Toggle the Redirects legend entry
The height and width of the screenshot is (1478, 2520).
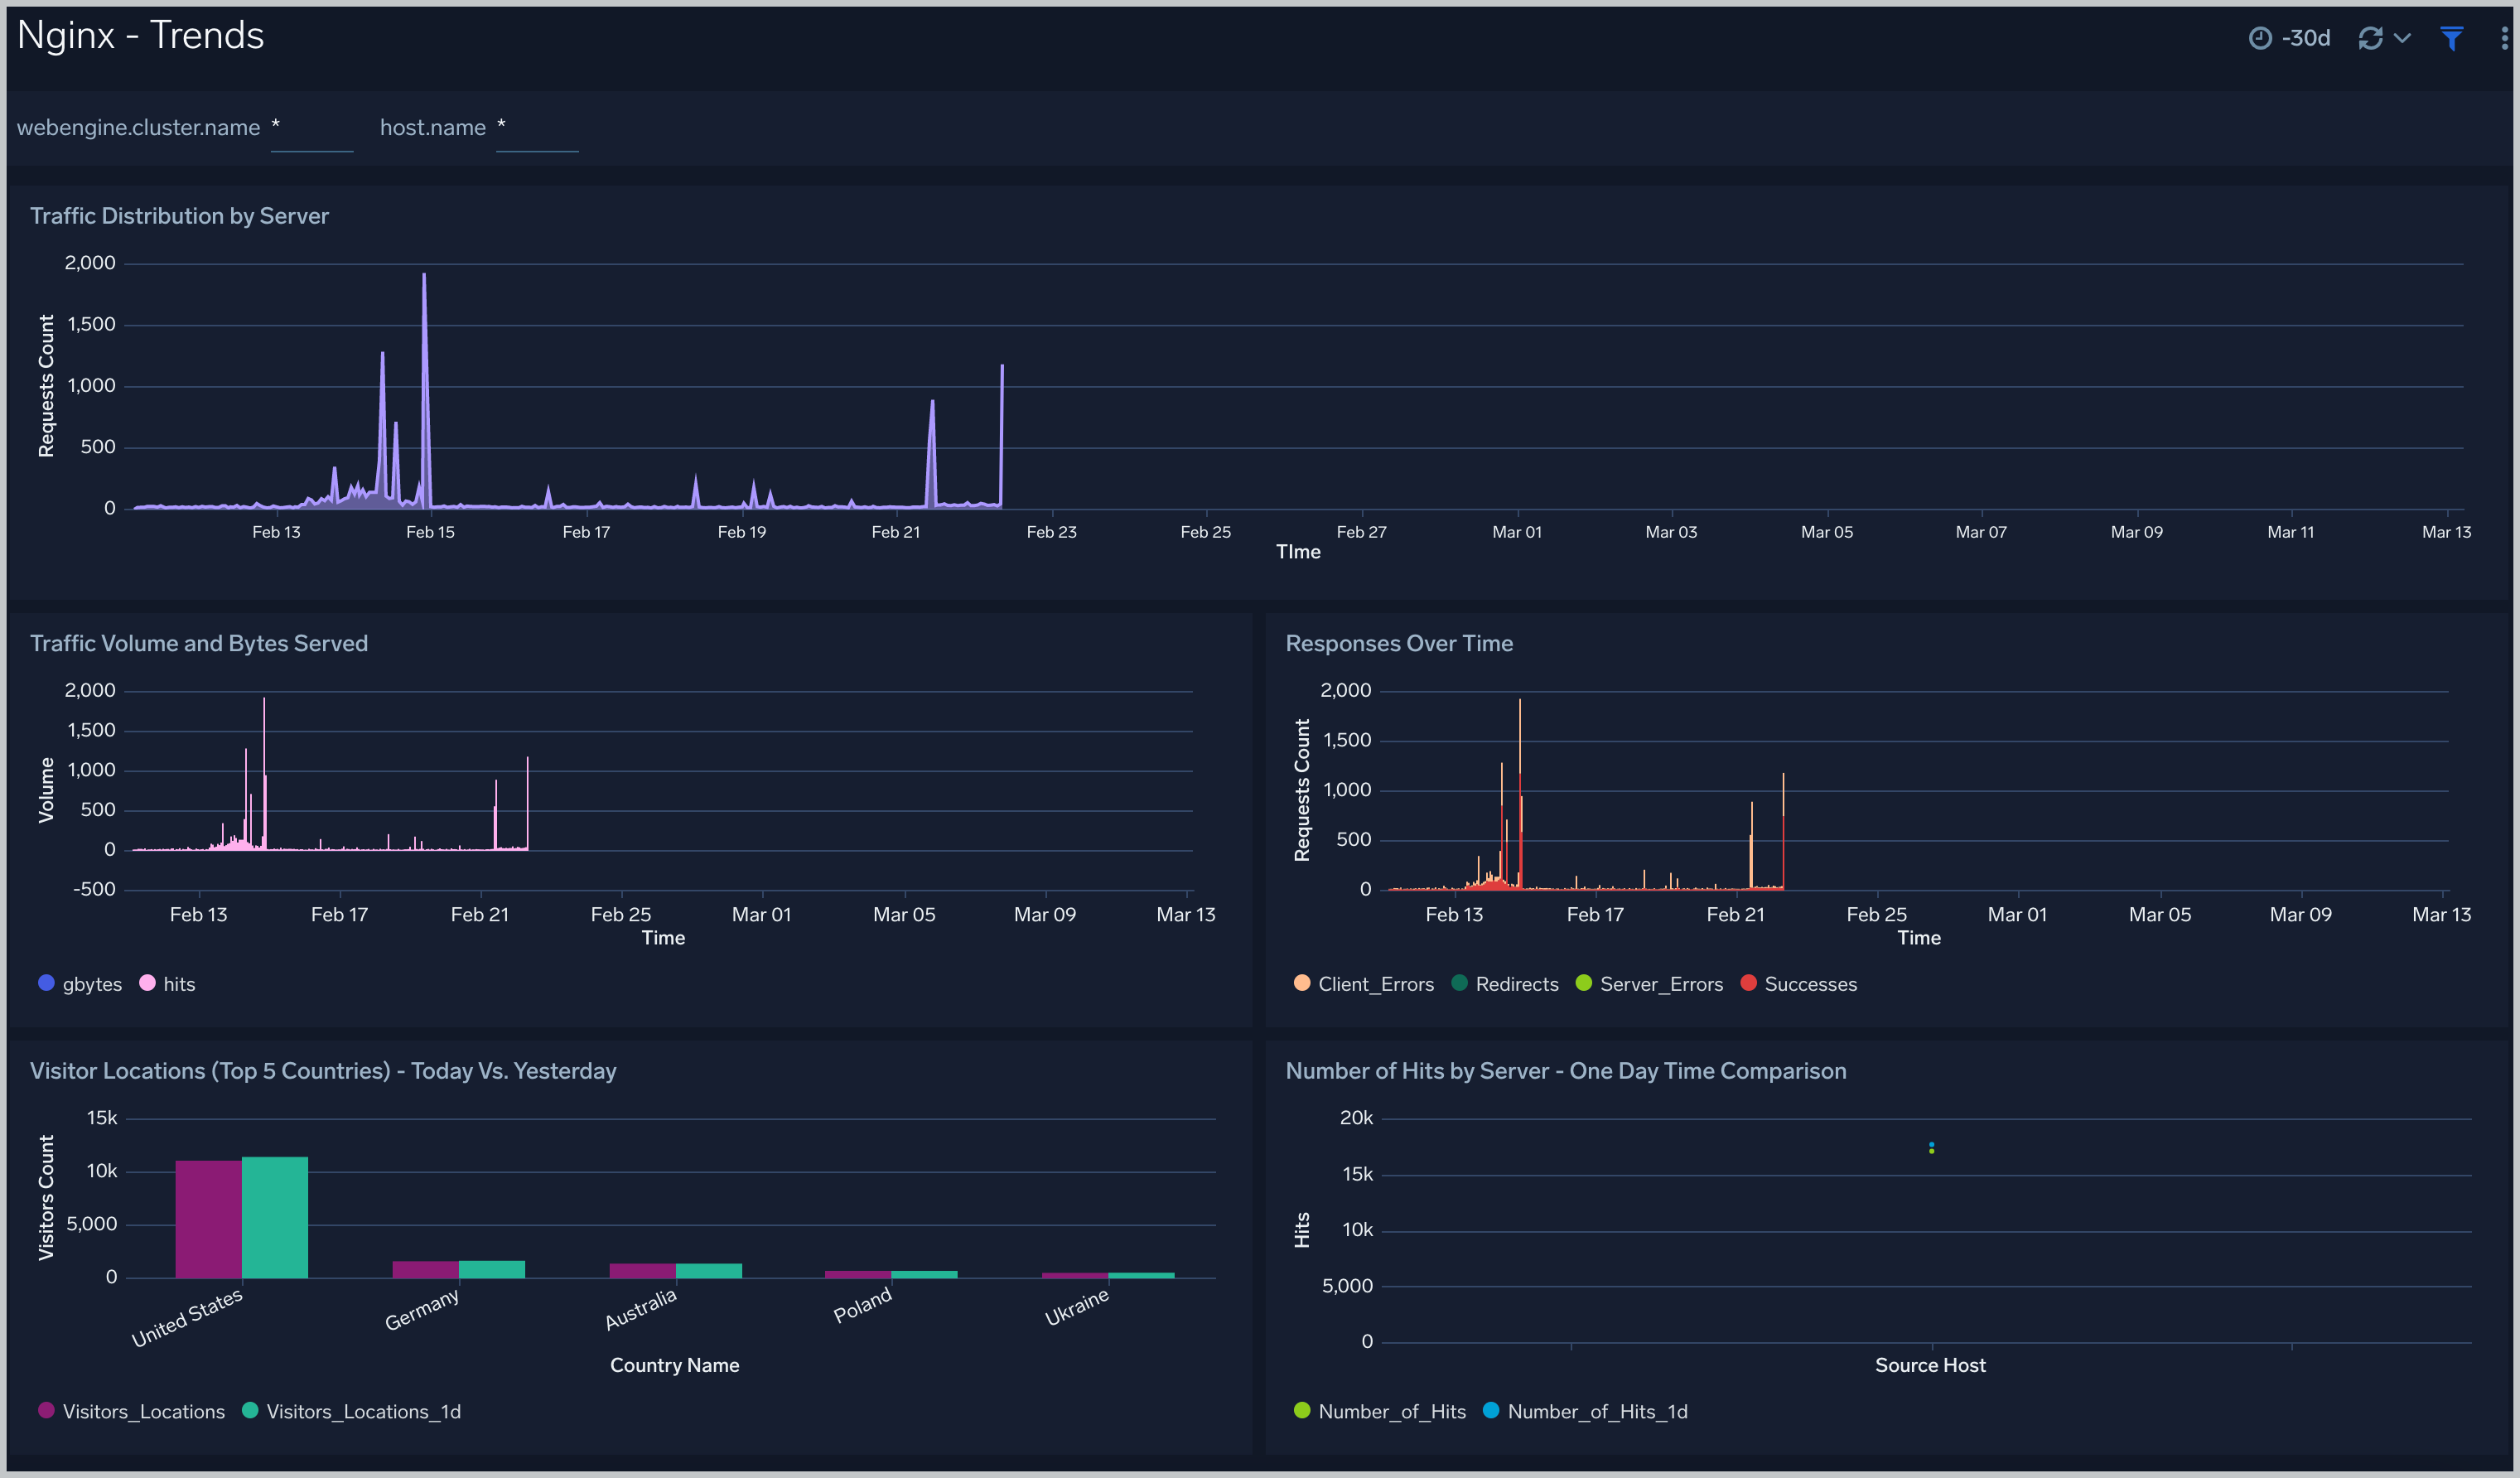(1505, 984)
